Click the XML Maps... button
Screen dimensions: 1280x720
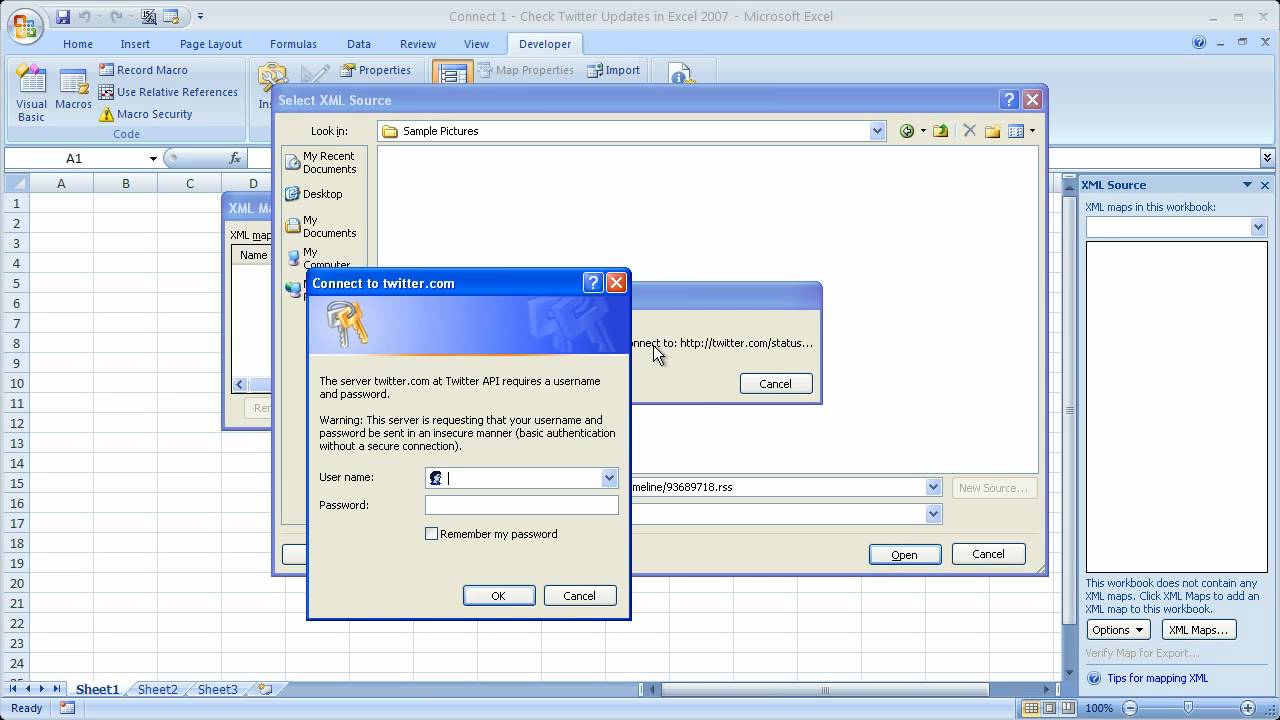click(x=1199, y=630)
